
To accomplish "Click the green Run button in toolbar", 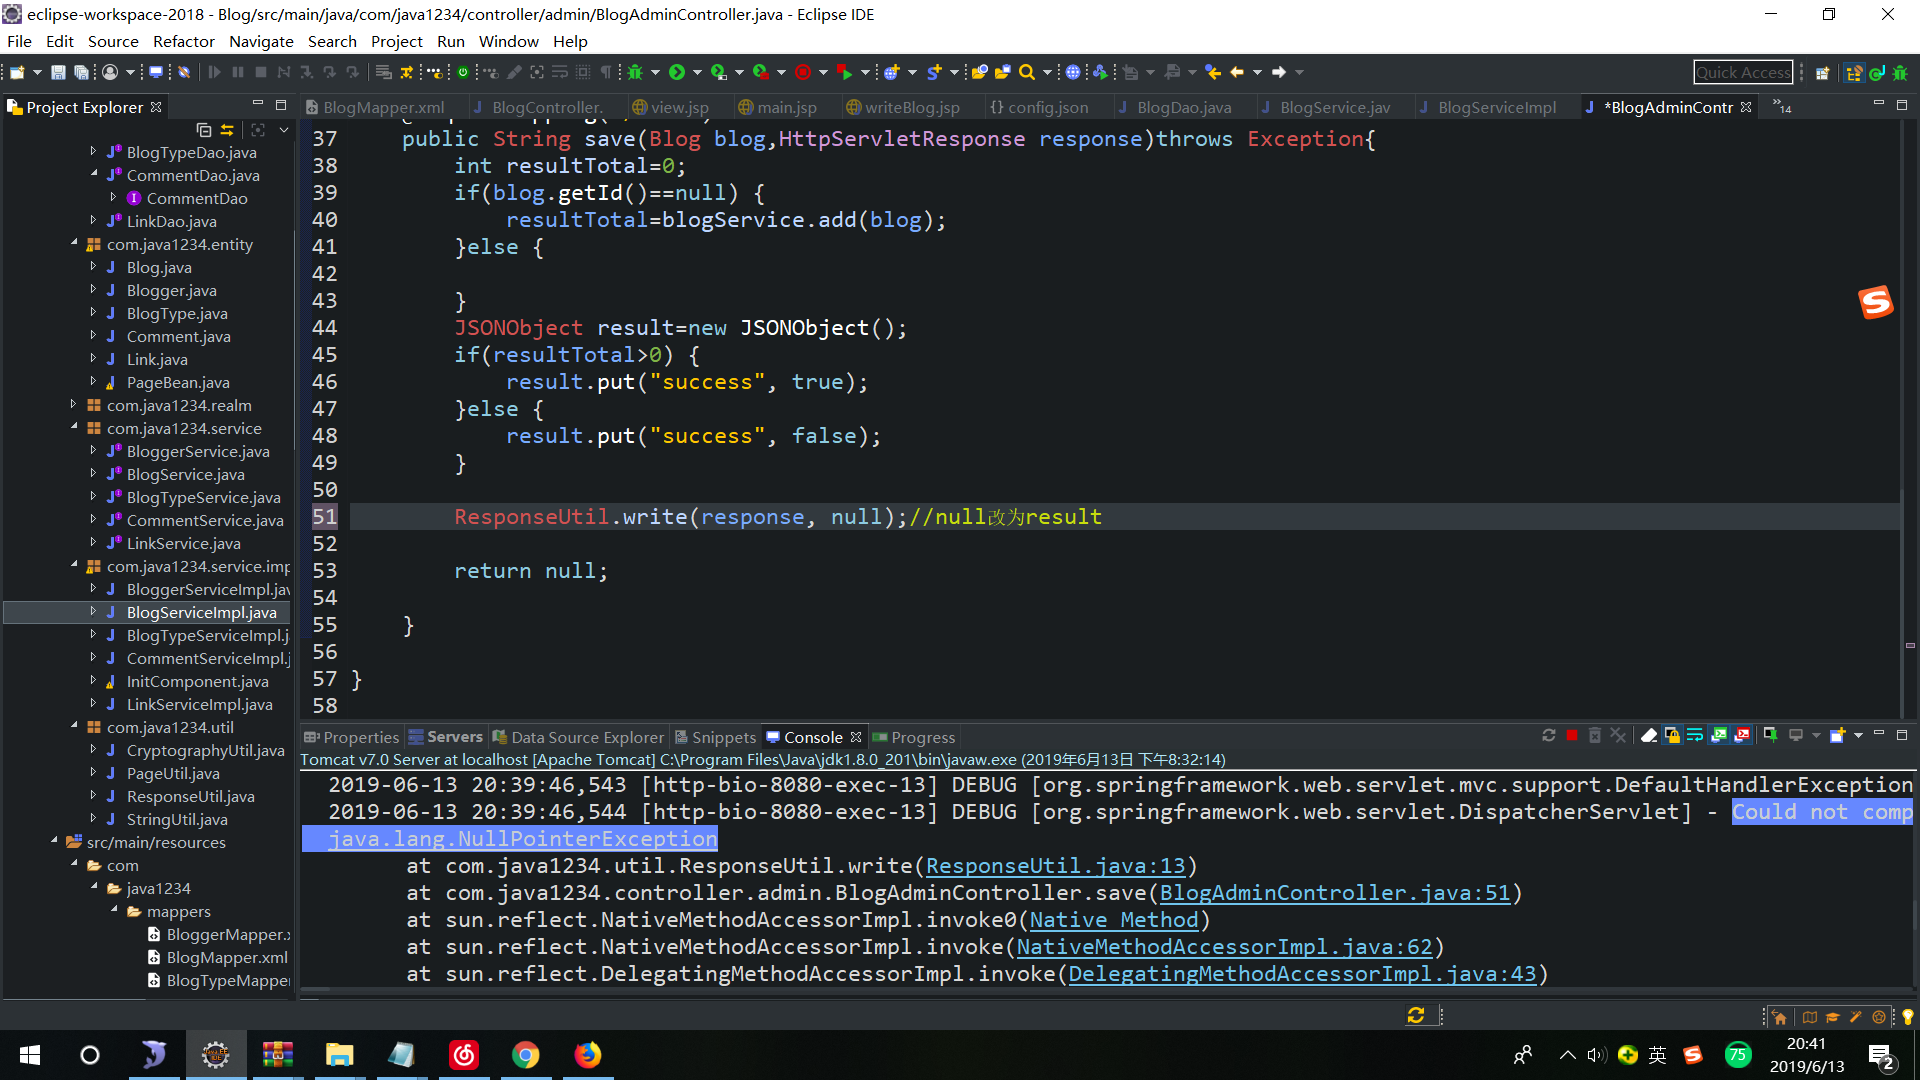I will 677,72.
